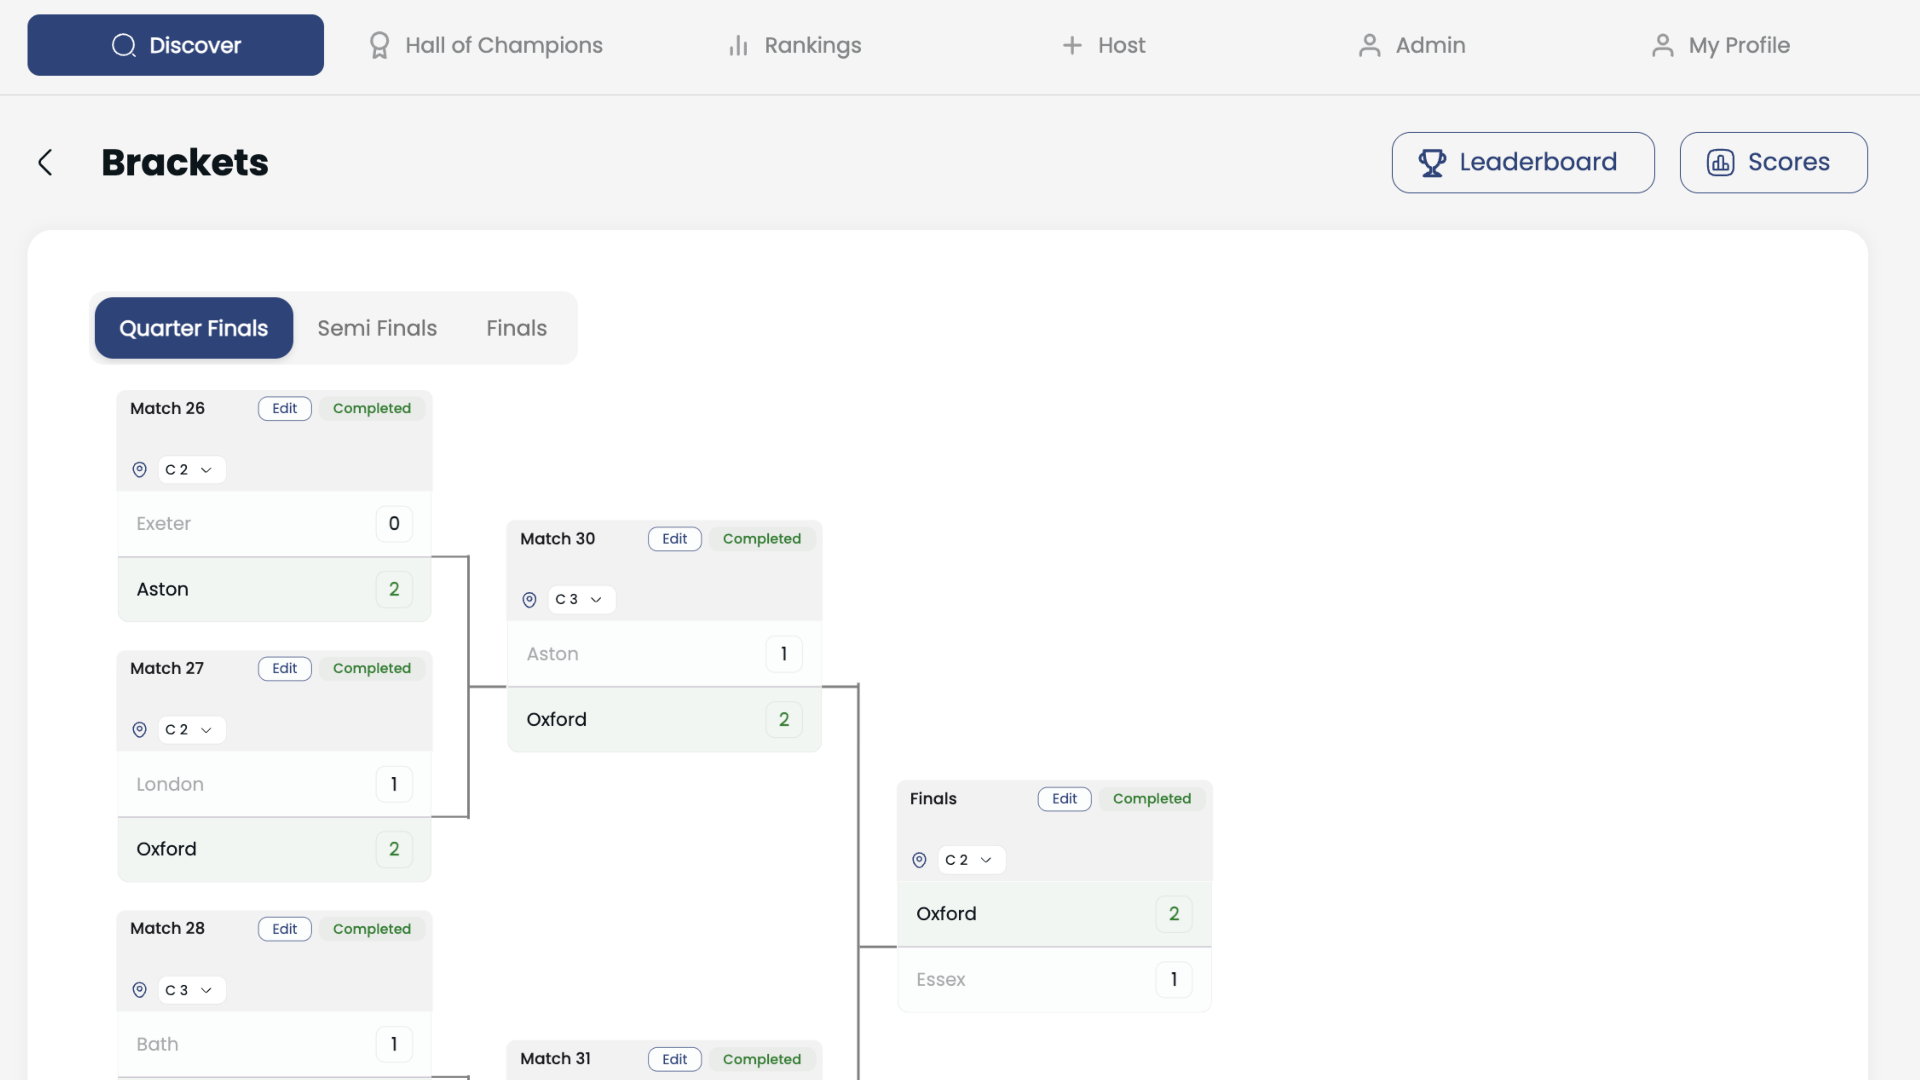The height and width of the screenshot is (1080, 1920).
Task: Click the Aston team row in Match 30
Action: coord(664,654)
